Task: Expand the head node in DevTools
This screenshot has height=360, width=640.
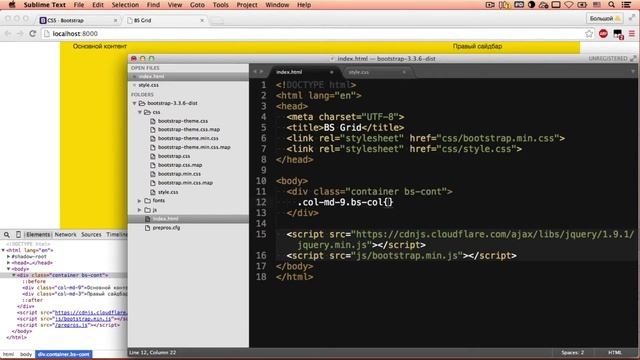Action: pyautogui.click(x=9, y=263)
